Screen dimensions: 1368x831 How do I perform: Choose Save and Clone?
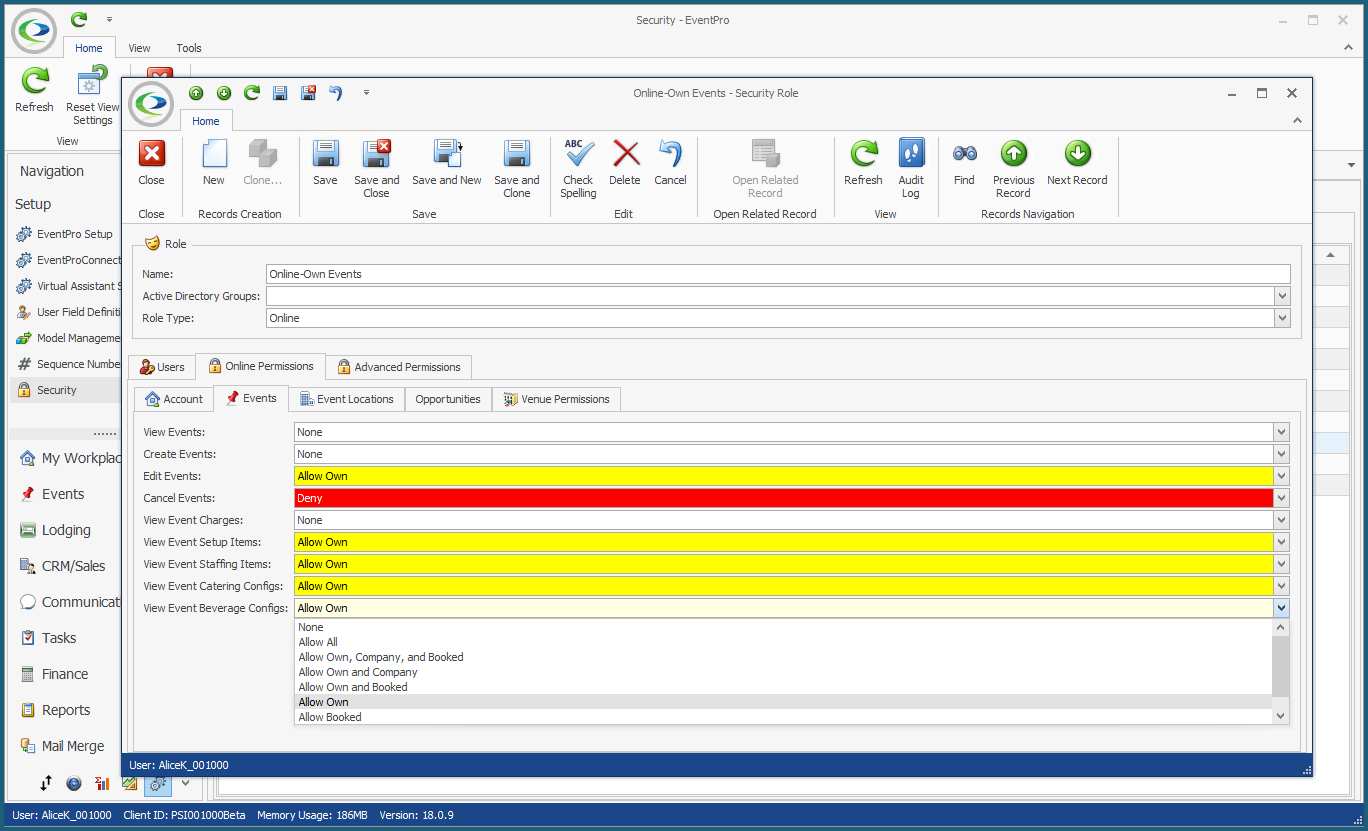517,169
